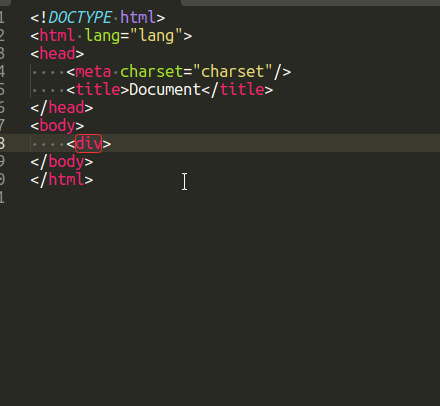Click the lang attribute name in html tag
Viewport: 440px width, 406px height.
[102, 36]
